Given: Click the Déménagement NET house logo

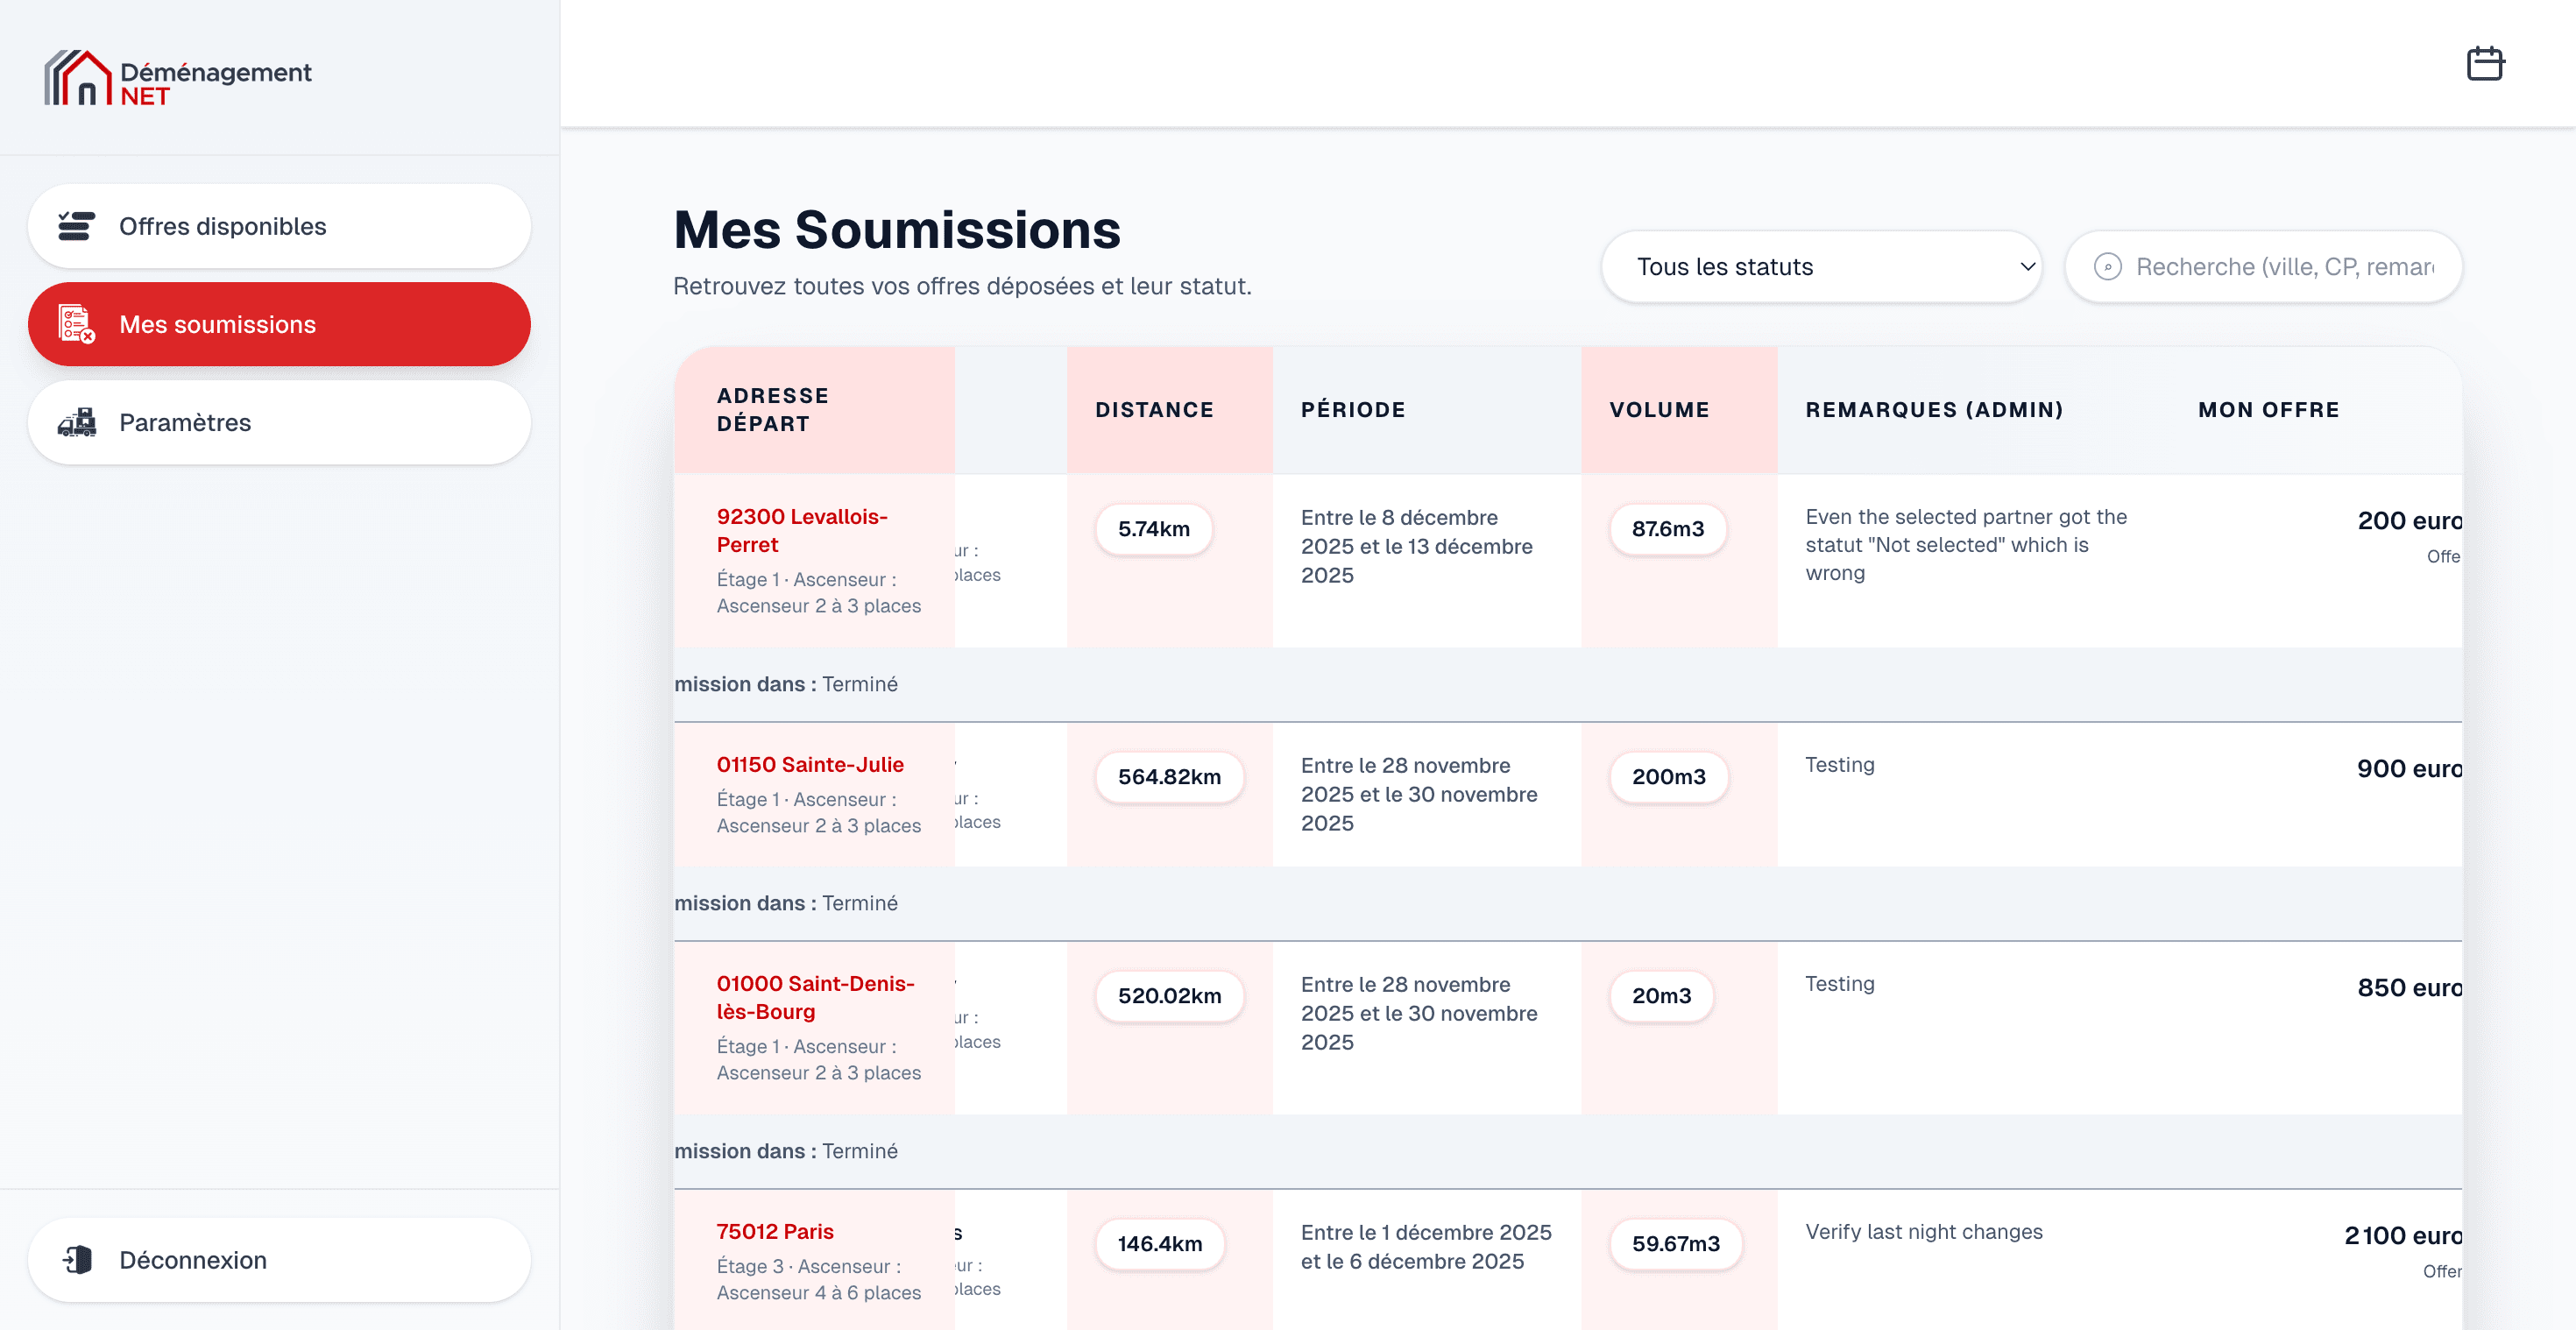Looking at the screenshot, I should 78,78.
